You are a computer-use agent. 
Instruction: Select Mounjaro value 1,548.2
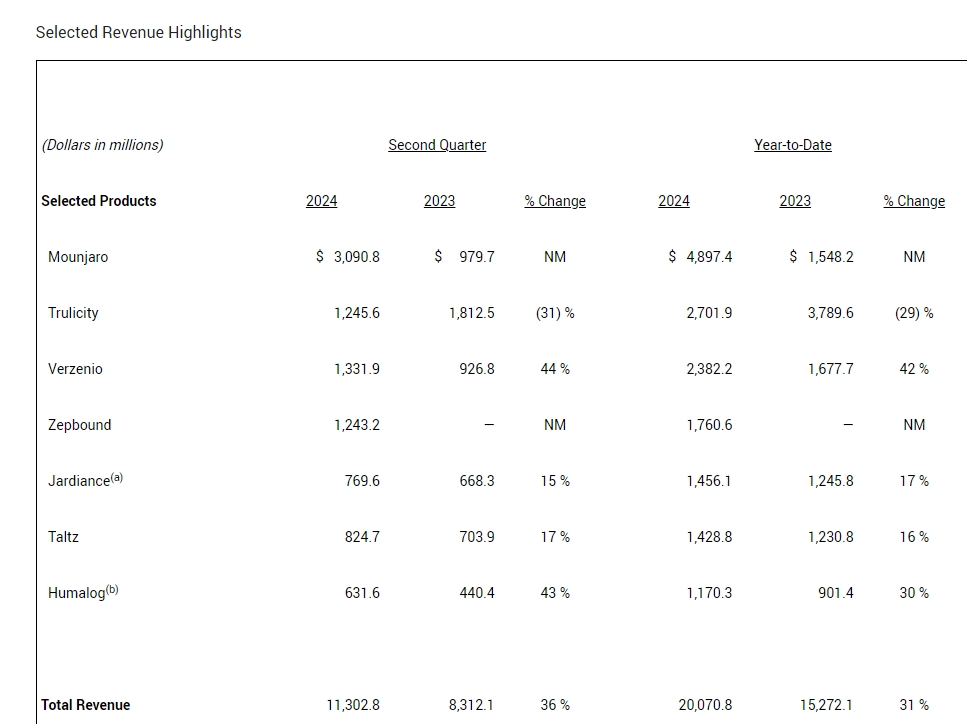(x=831, y=257)
